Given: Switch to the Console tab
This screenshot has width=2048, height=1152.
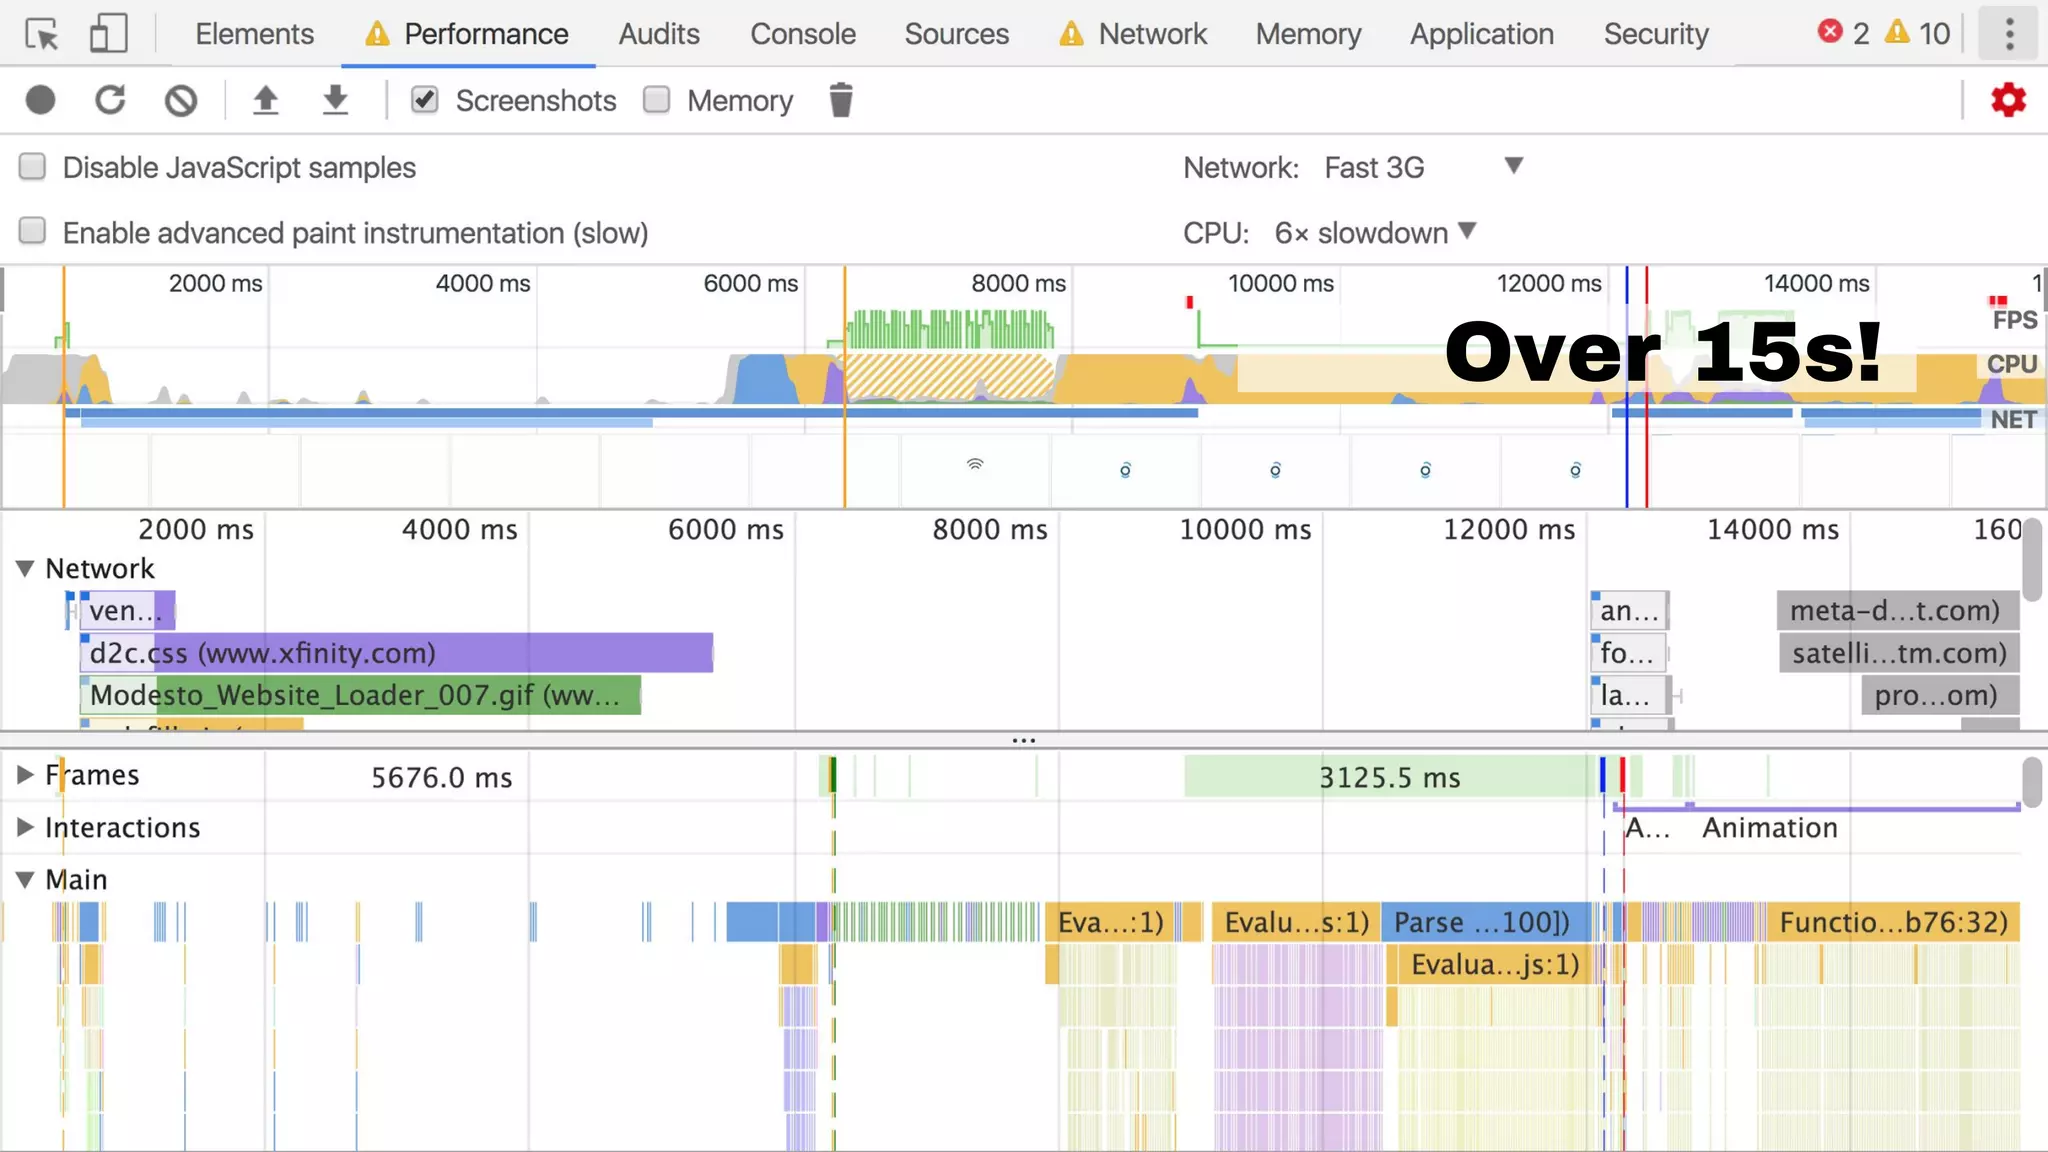Looking at the screenshot, I should [x=802, y=35].
